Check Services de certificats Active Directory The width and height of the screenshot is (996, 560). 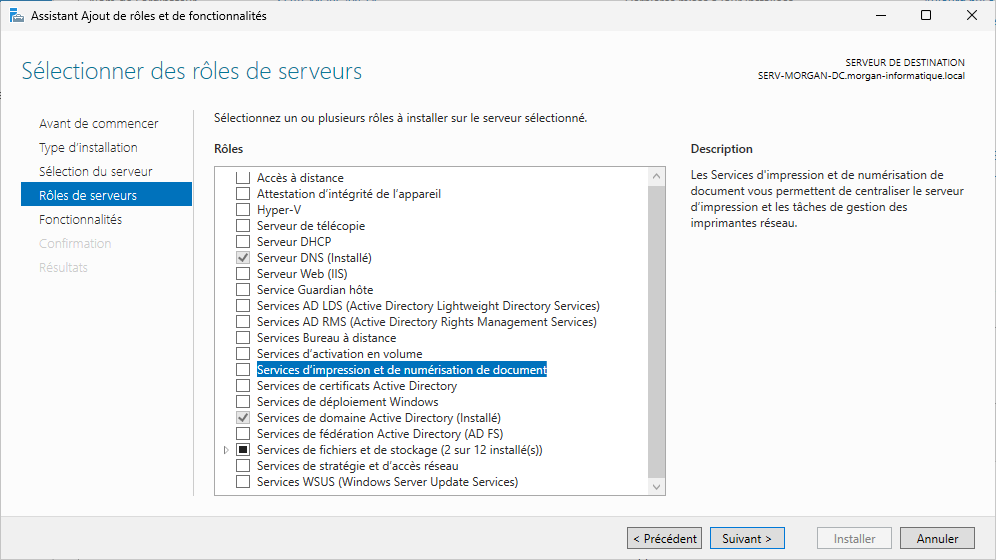click(x=242, y=386)
